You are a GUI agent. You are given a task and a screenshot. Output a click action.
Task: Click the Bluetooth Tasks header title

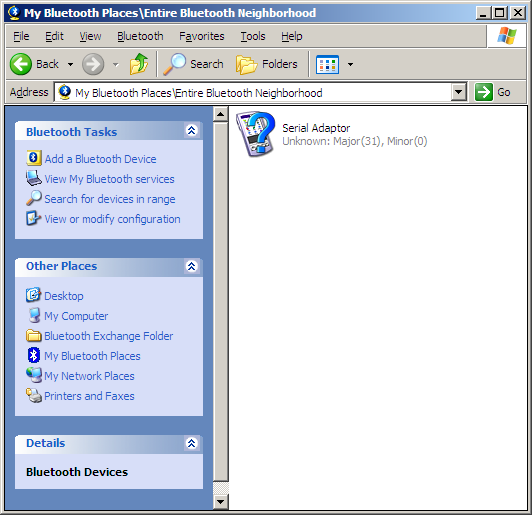72,132
